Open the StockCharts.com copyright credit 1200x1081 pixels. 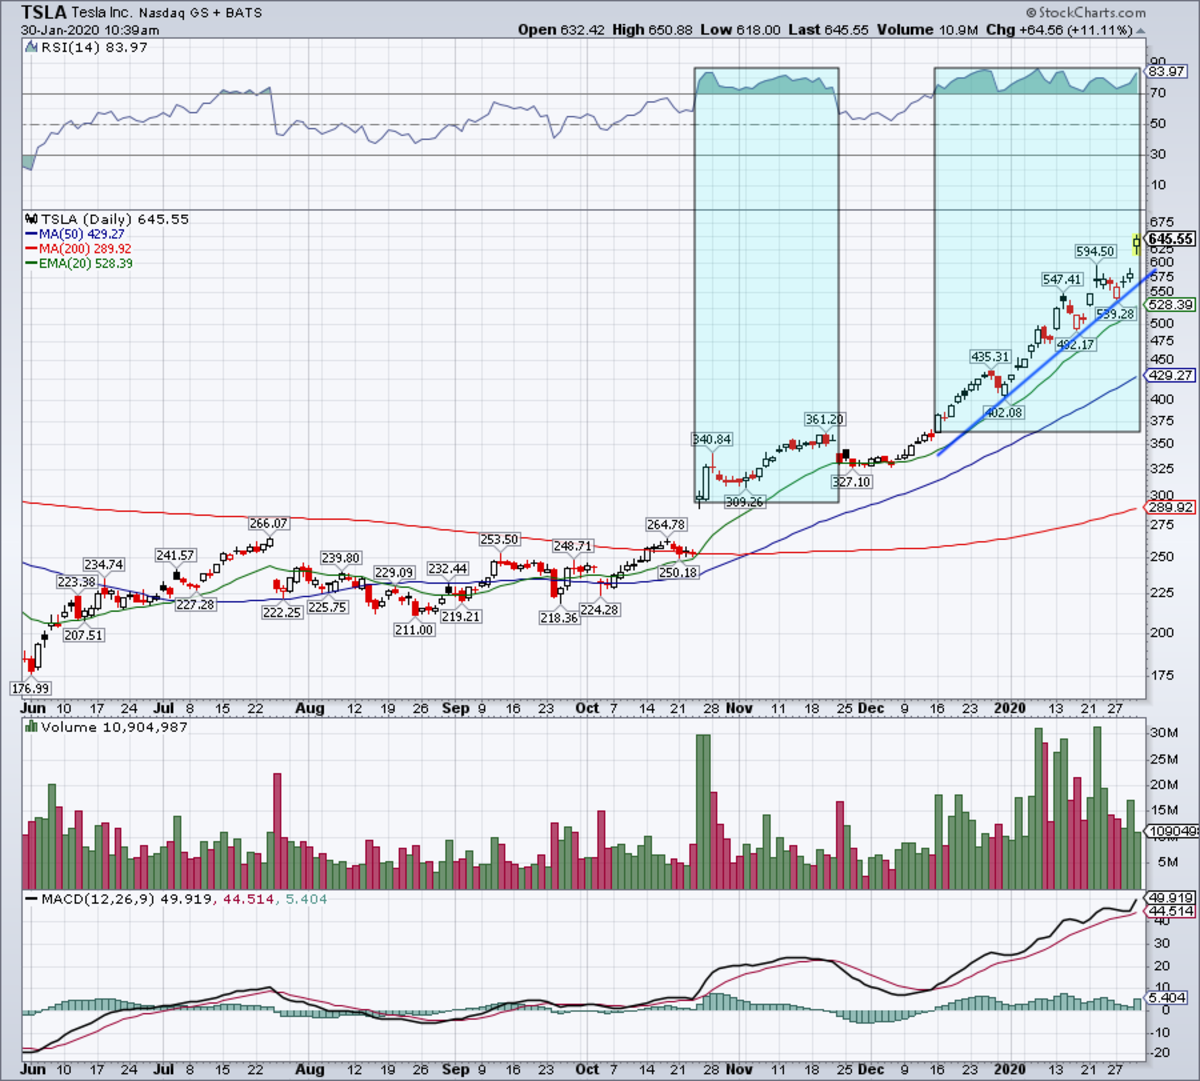tap(1087, 12)
